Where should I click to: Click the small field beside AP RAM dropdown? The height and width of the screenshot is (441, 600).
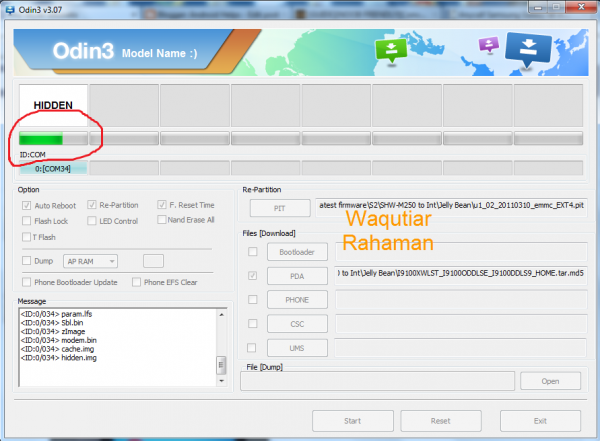(x=153, y=261)
